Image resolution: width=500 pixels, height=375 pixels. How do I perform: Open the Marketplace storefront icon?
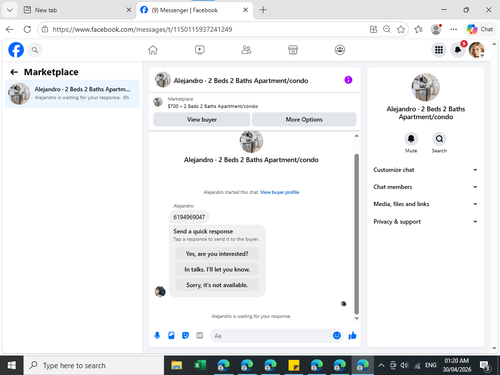pos(293,50)
